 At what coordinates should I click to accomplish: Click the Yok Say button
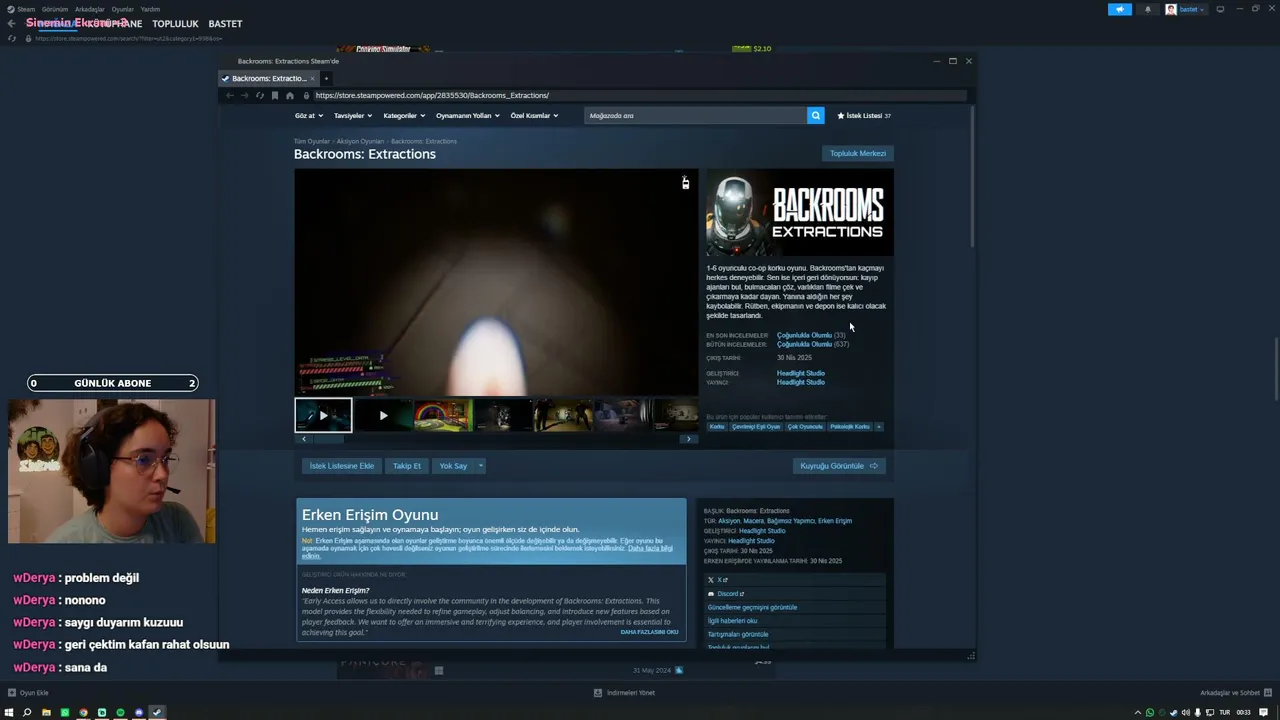click(x=453, y=466)
